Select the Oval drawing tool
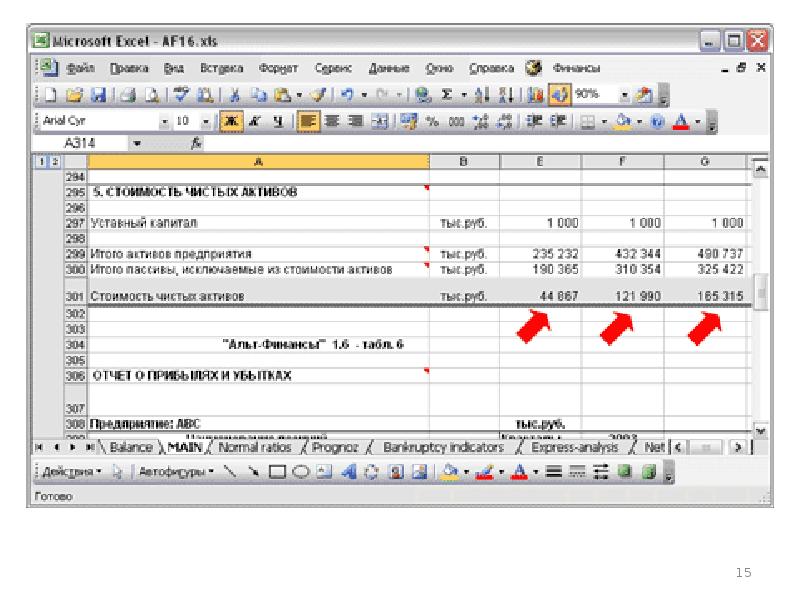Screen dimensions: 800x600 click(x=298, y=471)
